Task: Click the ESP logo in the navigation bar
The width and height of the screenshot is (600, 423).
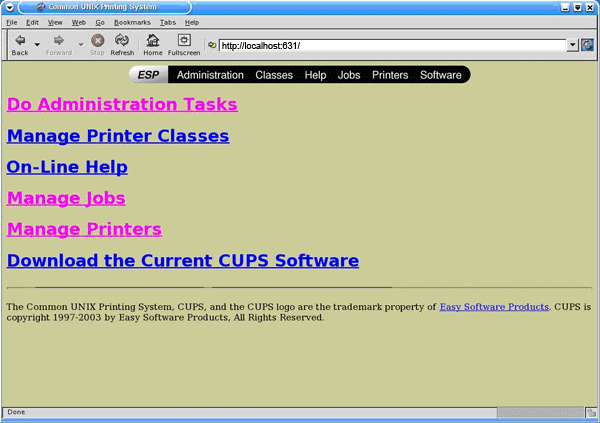Action: [x=149, y=75]
